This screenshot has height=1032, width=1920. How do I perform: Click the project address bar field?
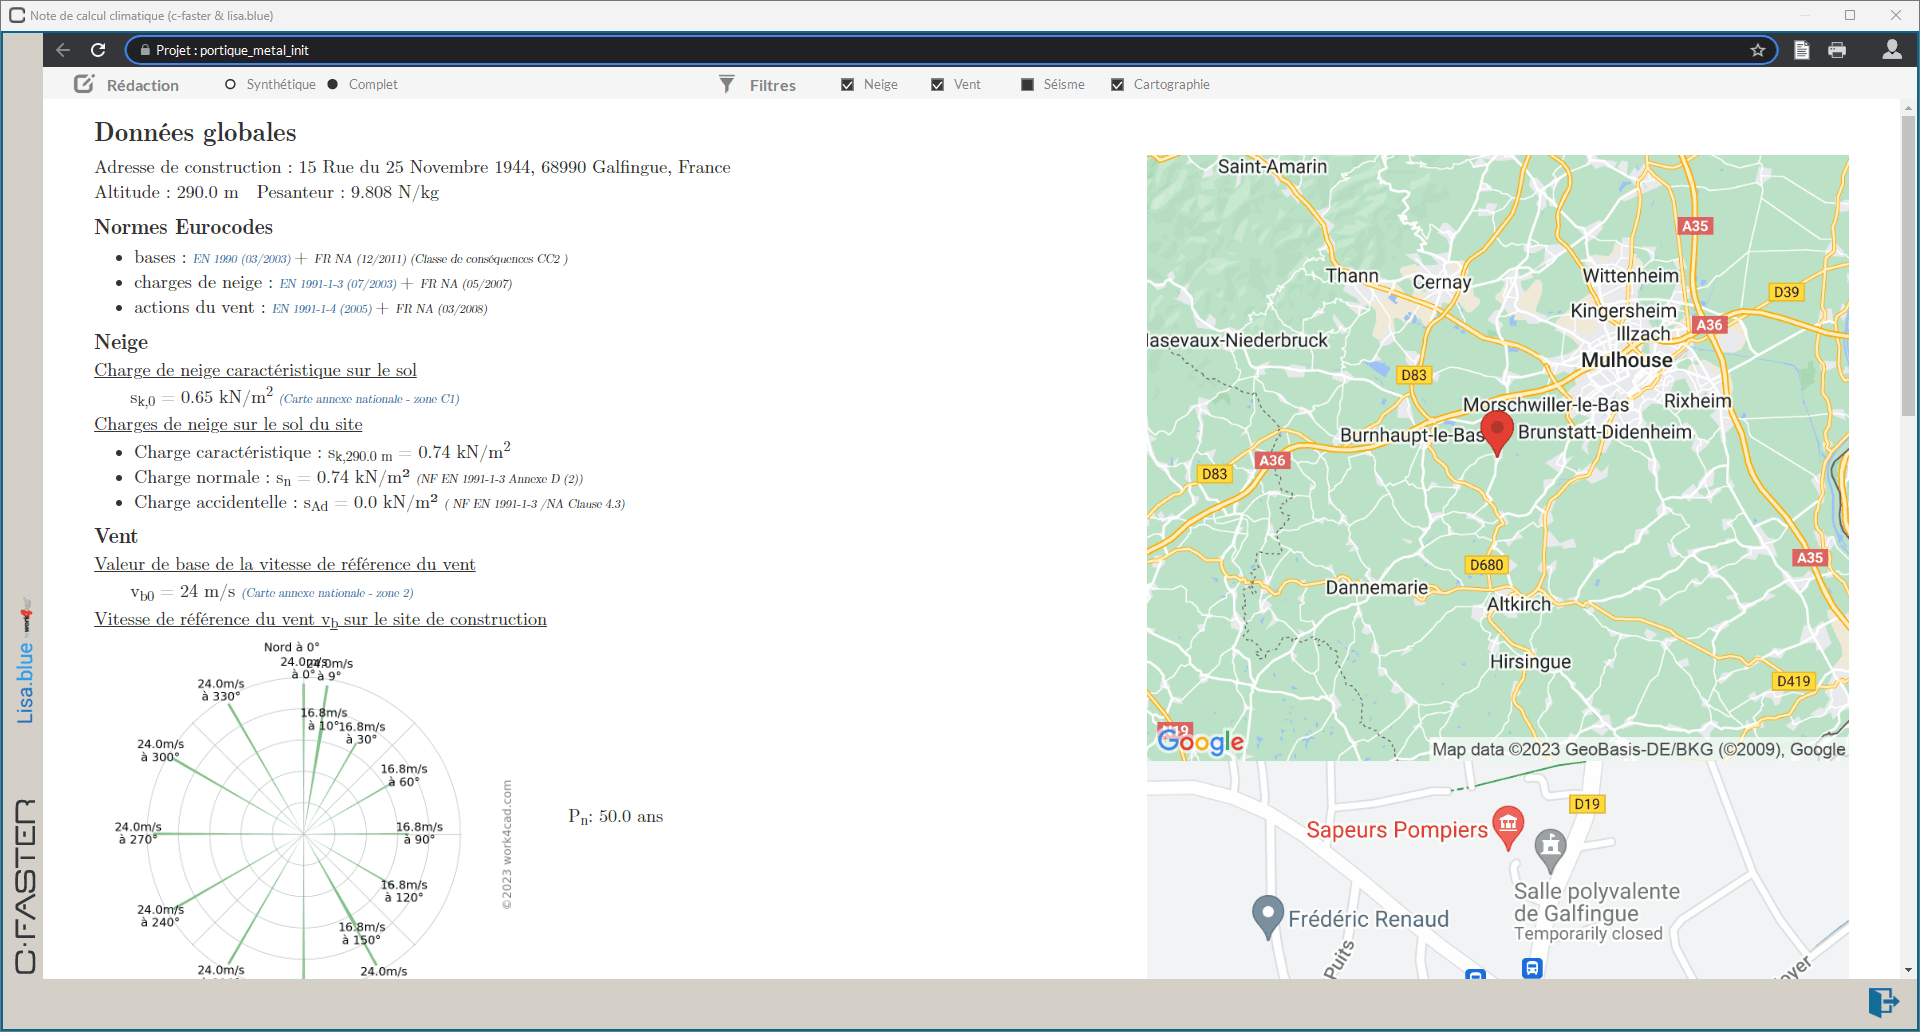pos(950,50)
